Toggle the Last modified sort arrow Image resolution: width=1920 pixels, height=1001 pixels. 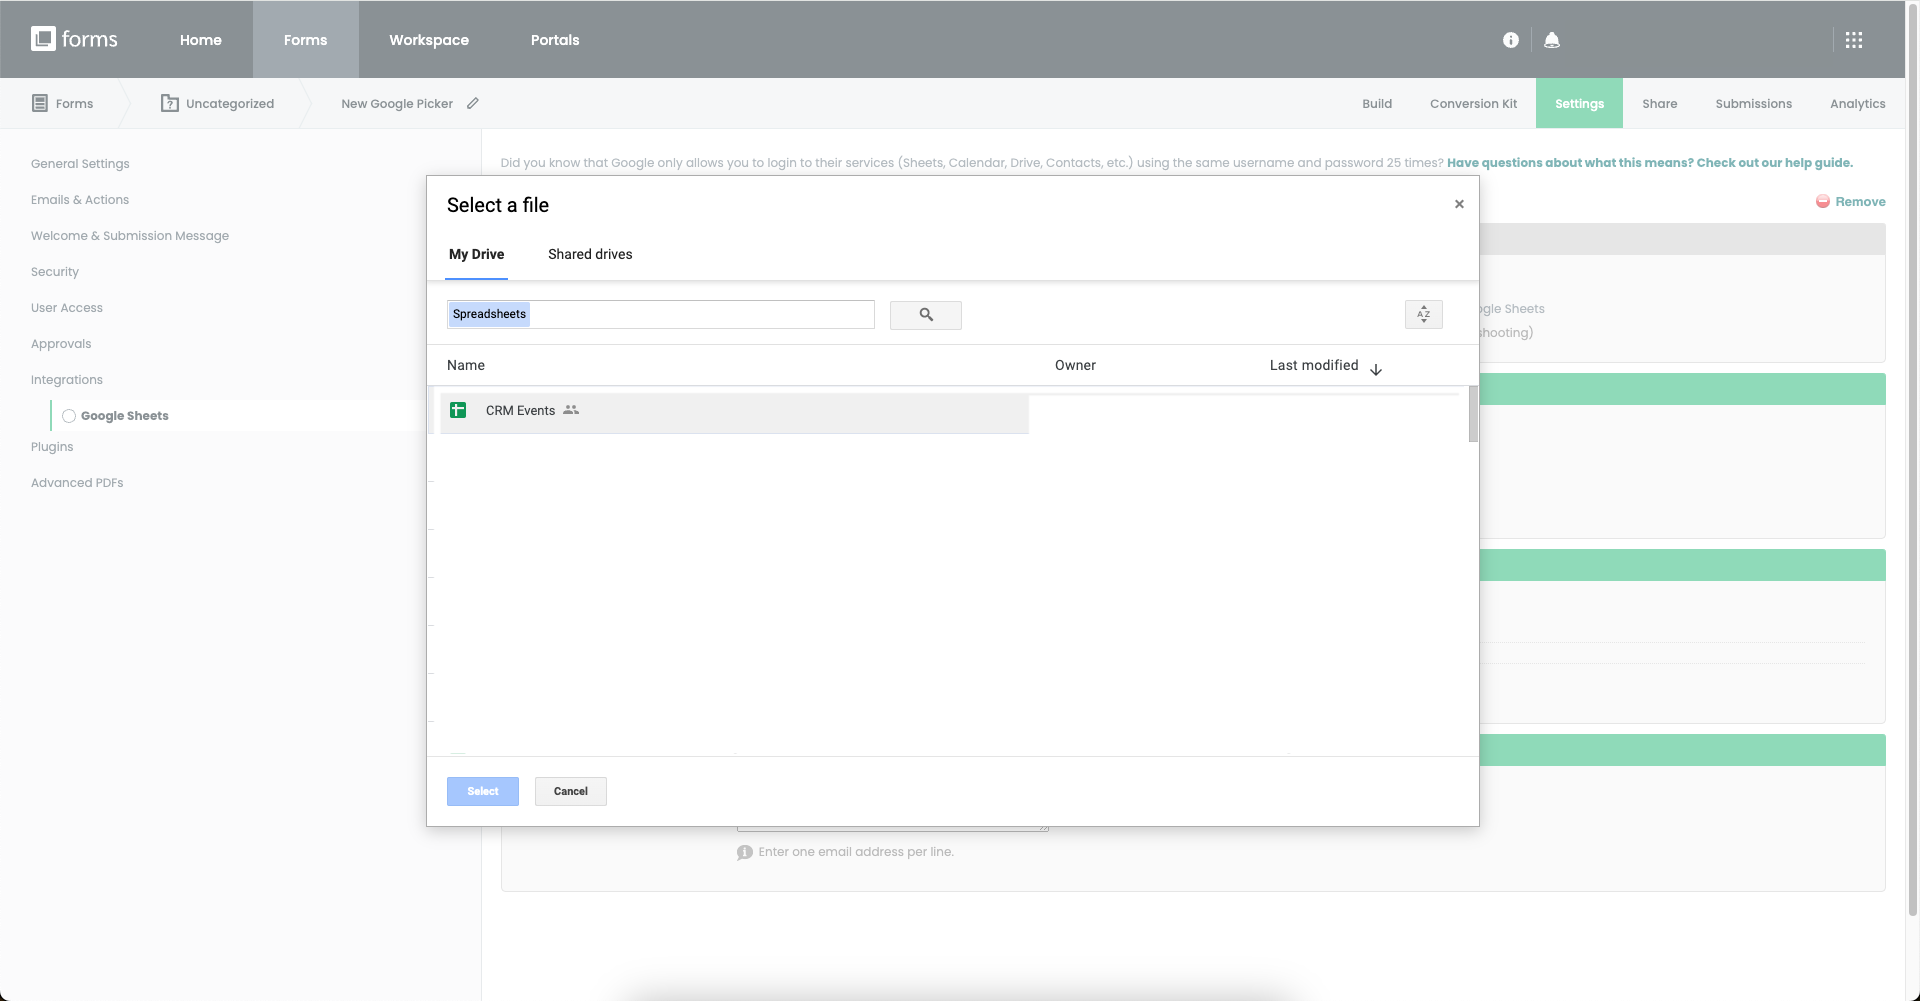coord(1376,369)
